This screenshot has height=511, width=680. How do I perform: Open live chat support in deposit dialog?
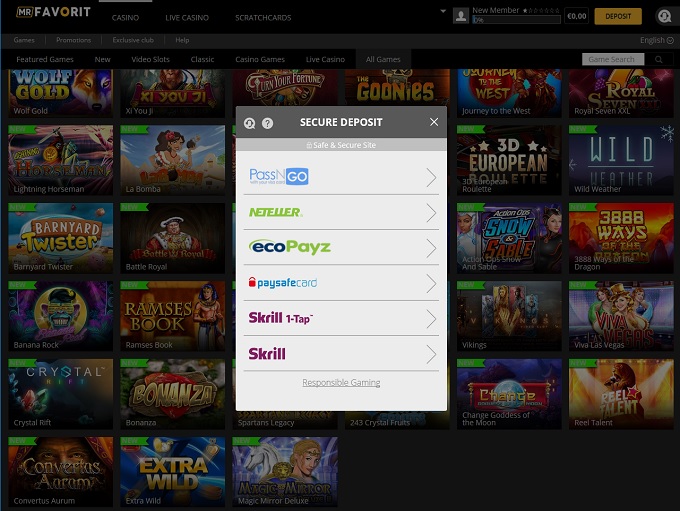pos(250,123)
